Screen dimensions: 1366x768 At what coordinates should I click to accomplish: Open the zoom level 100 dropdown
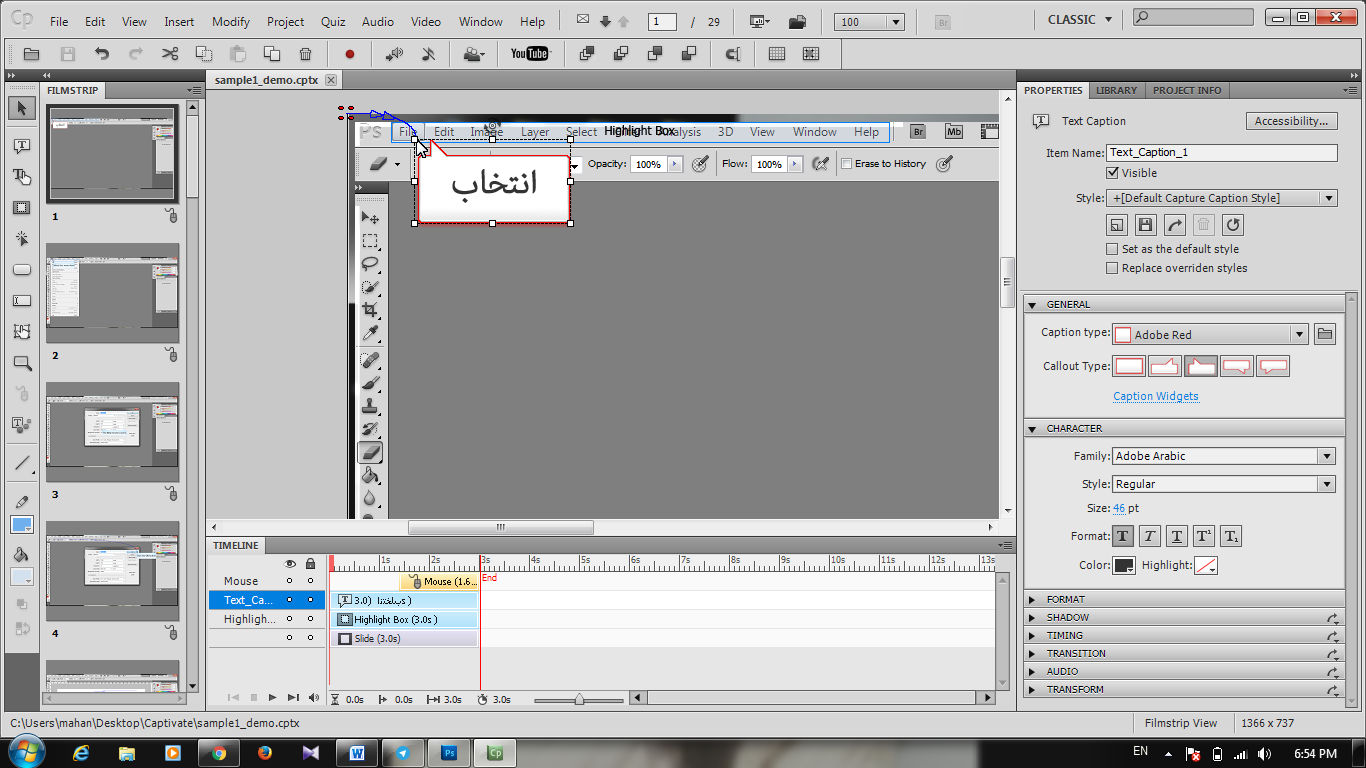(x=870, y=22)
